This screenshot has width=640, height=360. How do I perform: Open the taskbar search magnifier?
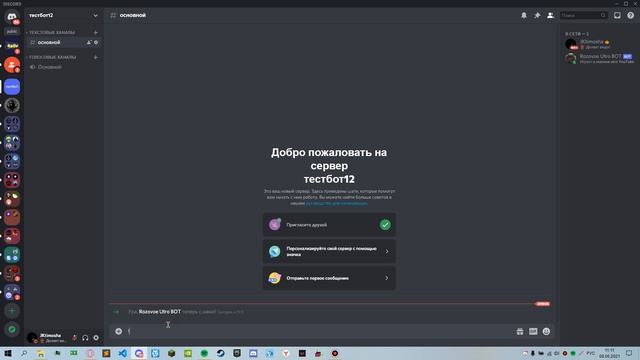click(x=24, y=353)
